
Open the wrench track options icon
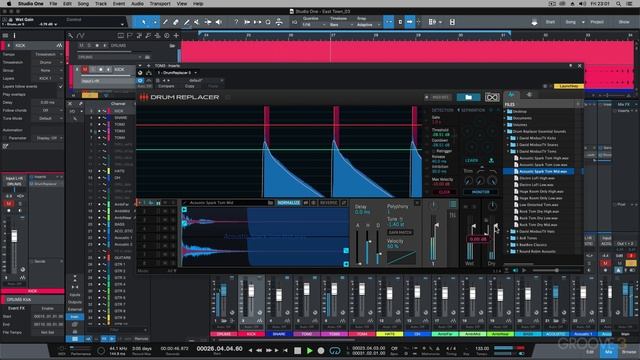[x=71, y=36]
